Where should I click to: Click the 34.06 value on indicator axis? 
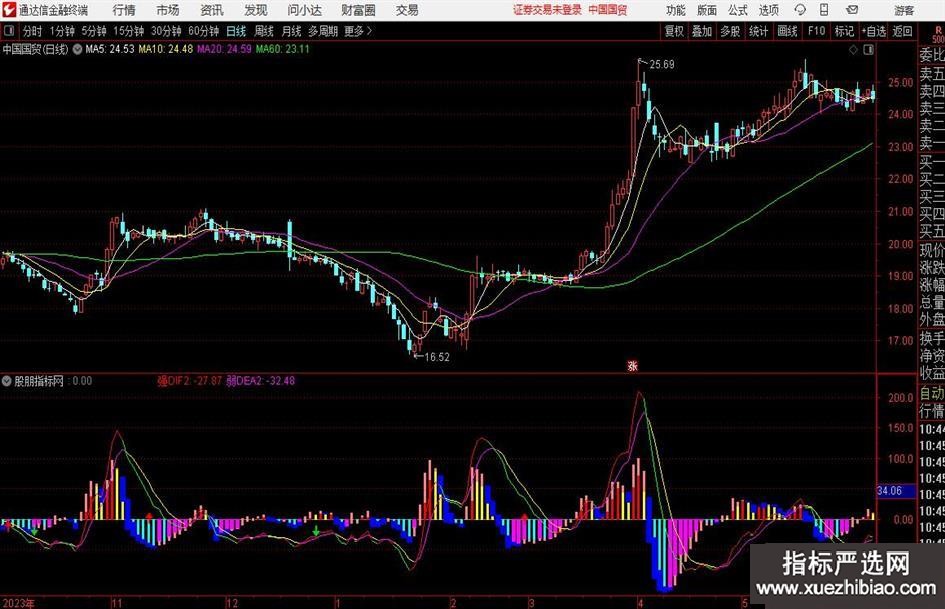[x=889, y=491]
